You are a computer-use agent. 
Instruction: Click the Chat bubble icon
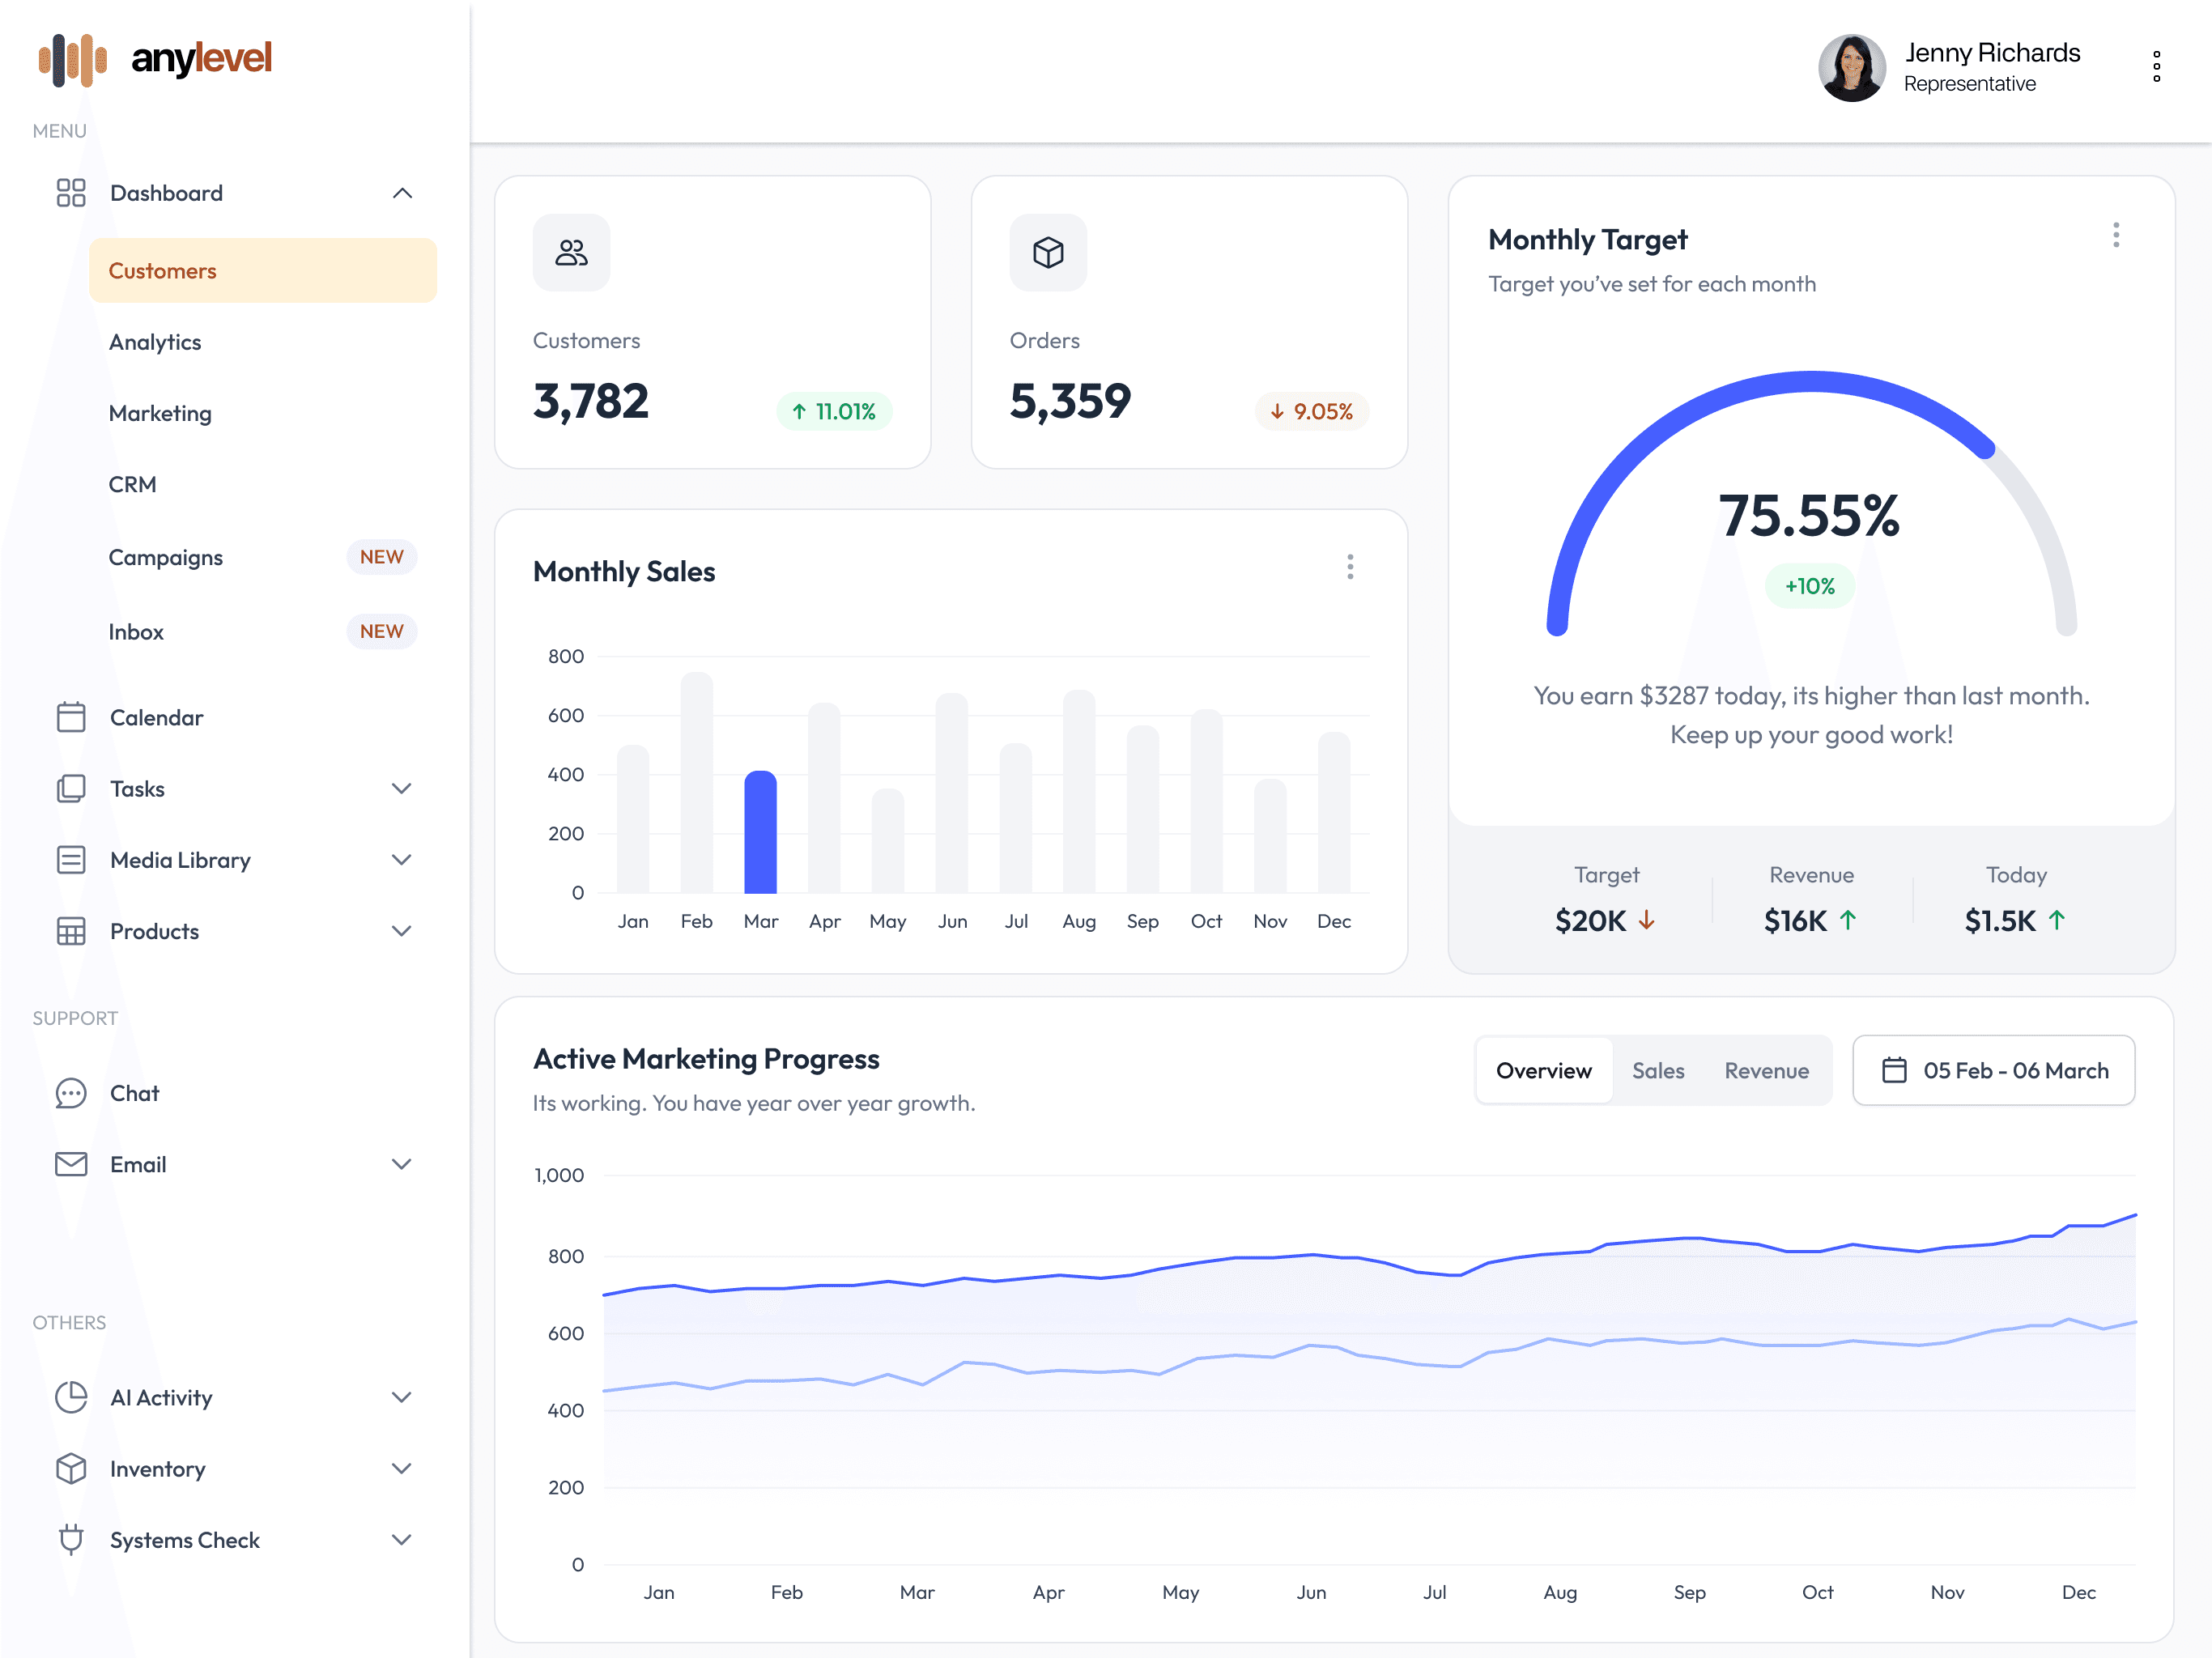[71, 1093]
